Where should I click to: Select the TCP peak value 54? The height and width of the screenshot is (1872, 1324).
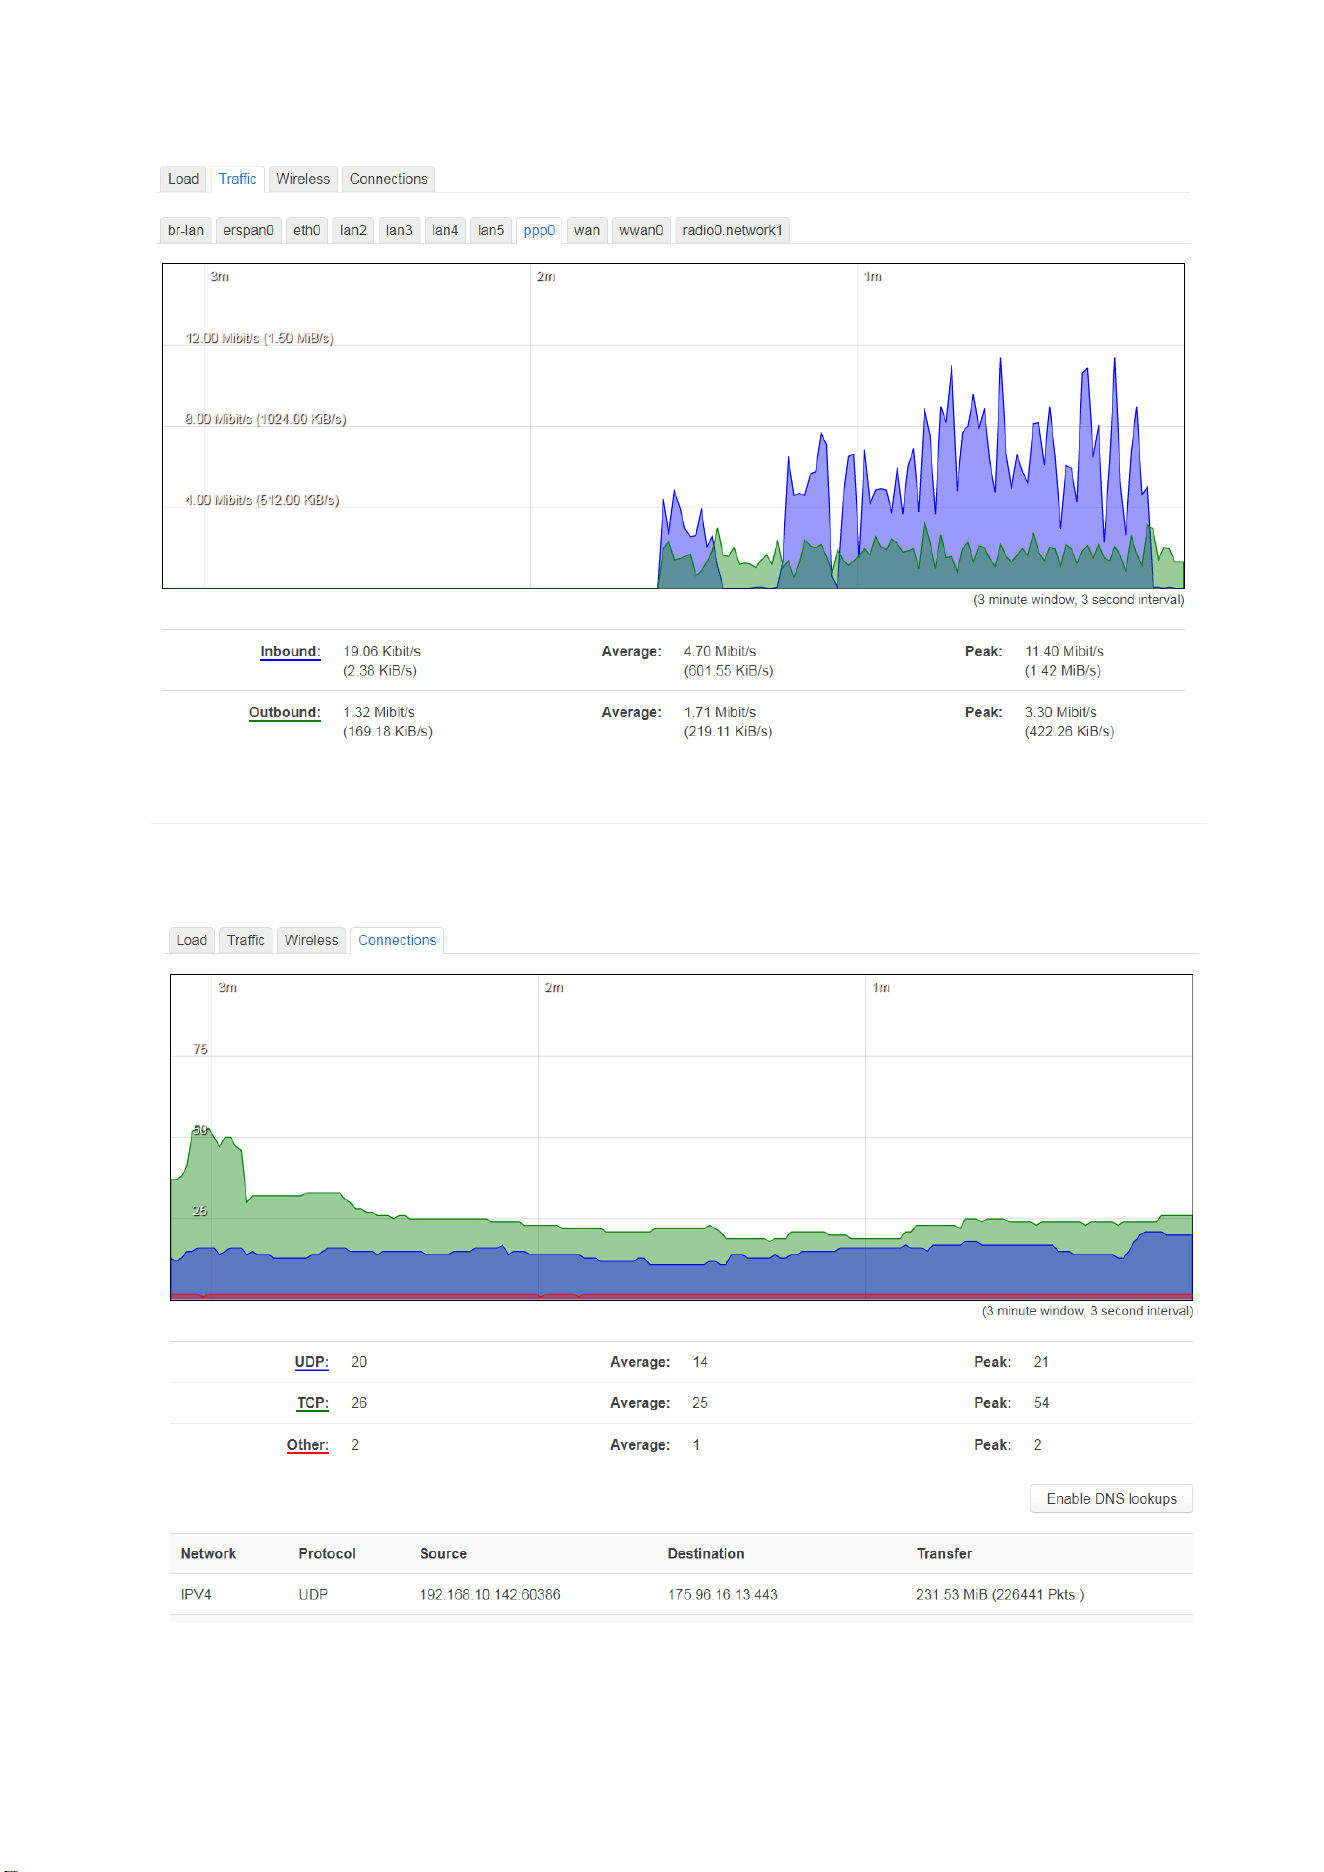1042,1403
